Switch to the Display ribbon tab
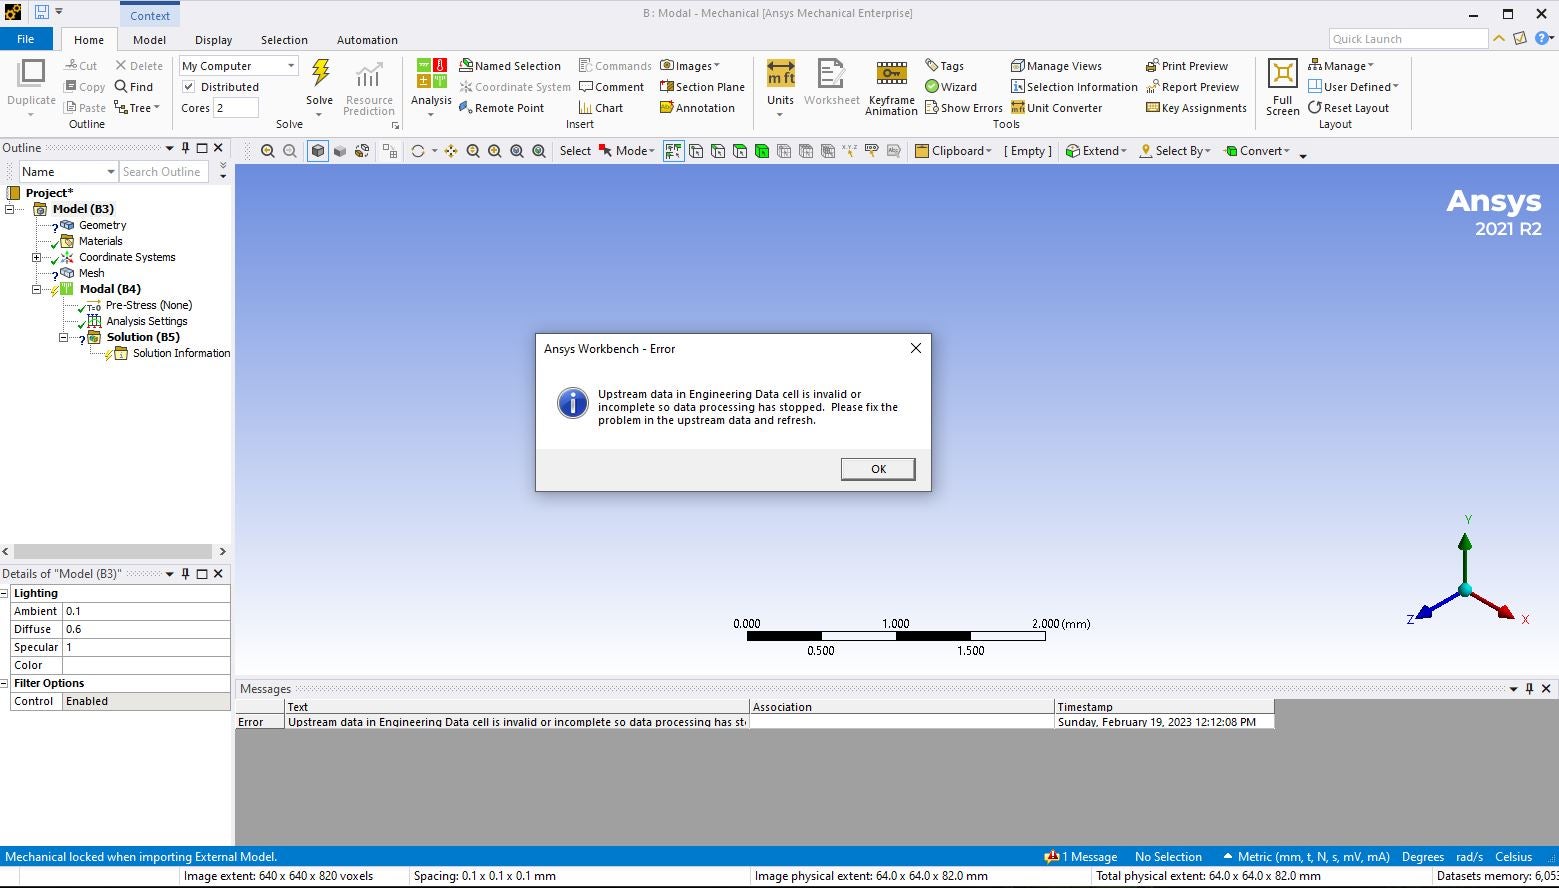The image size is (1559, 888). pyautogui.click(x=213, y=40)
